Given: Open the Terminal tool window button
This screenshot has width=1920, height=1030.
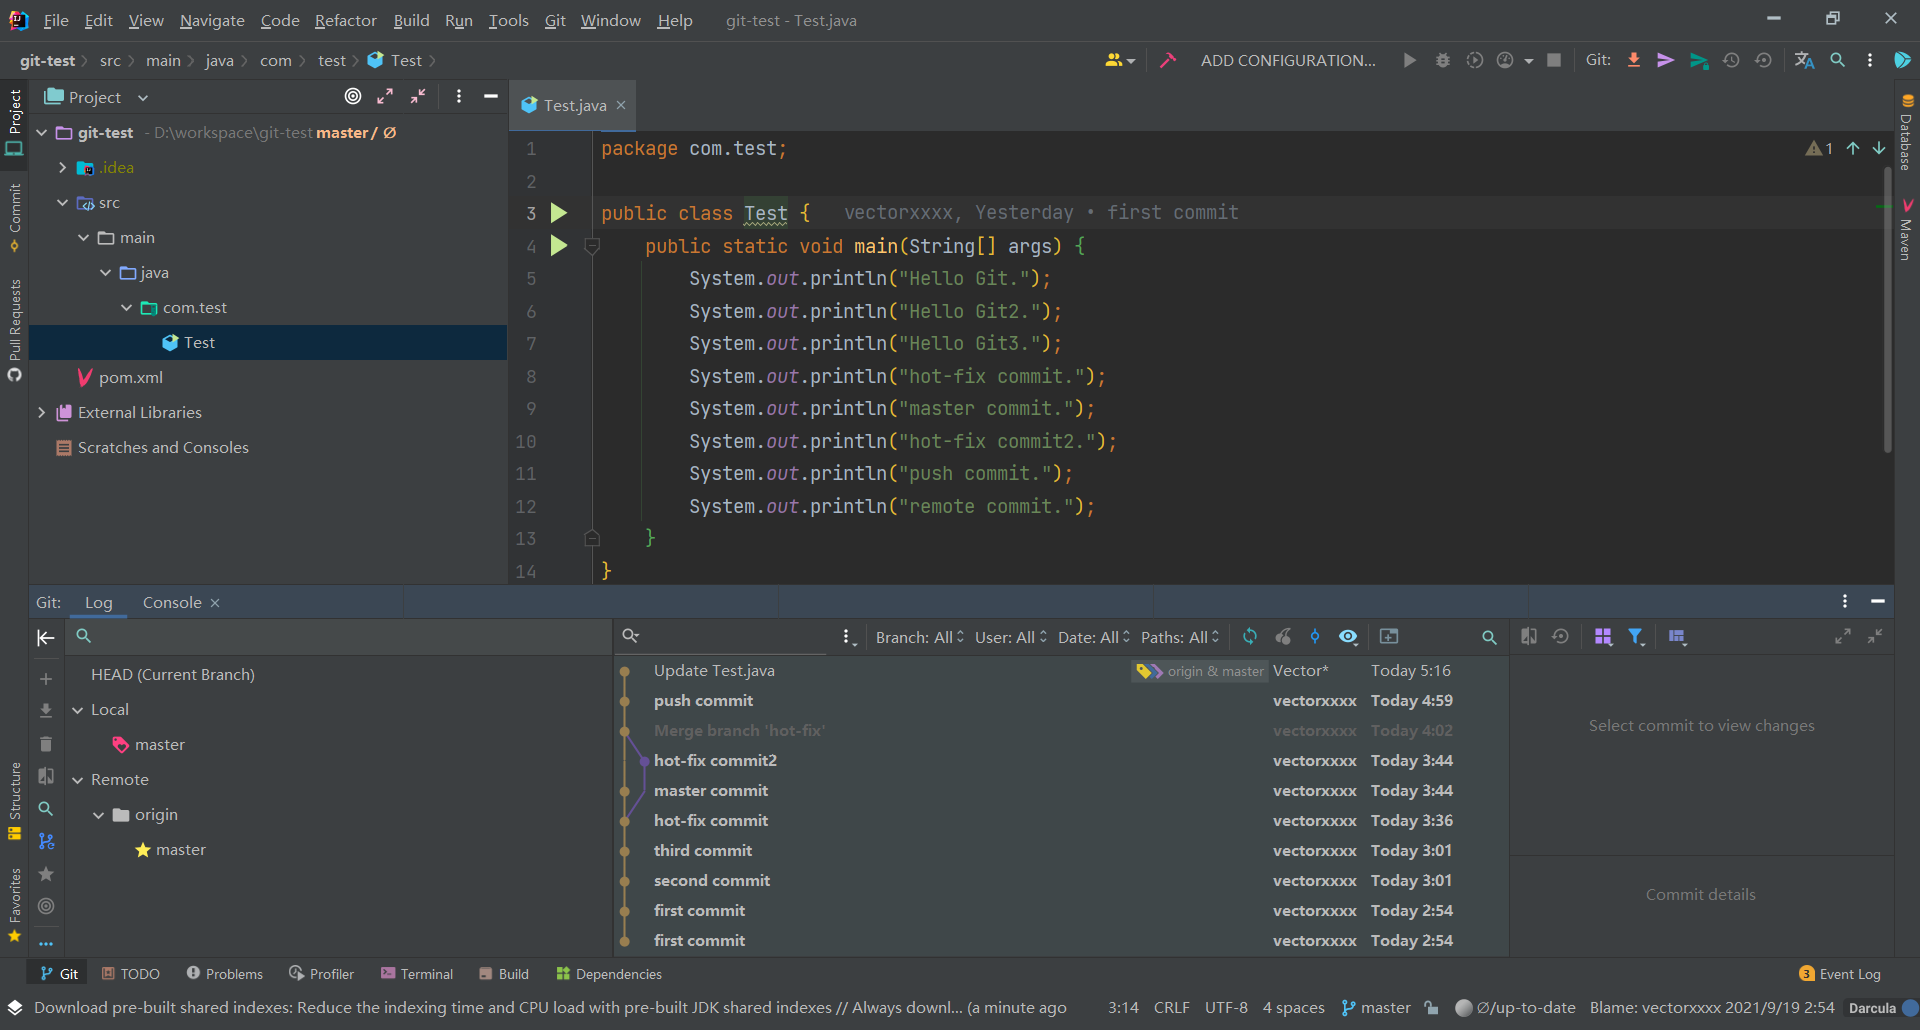Looking at the screenshot, I should (x=417, y=973).
